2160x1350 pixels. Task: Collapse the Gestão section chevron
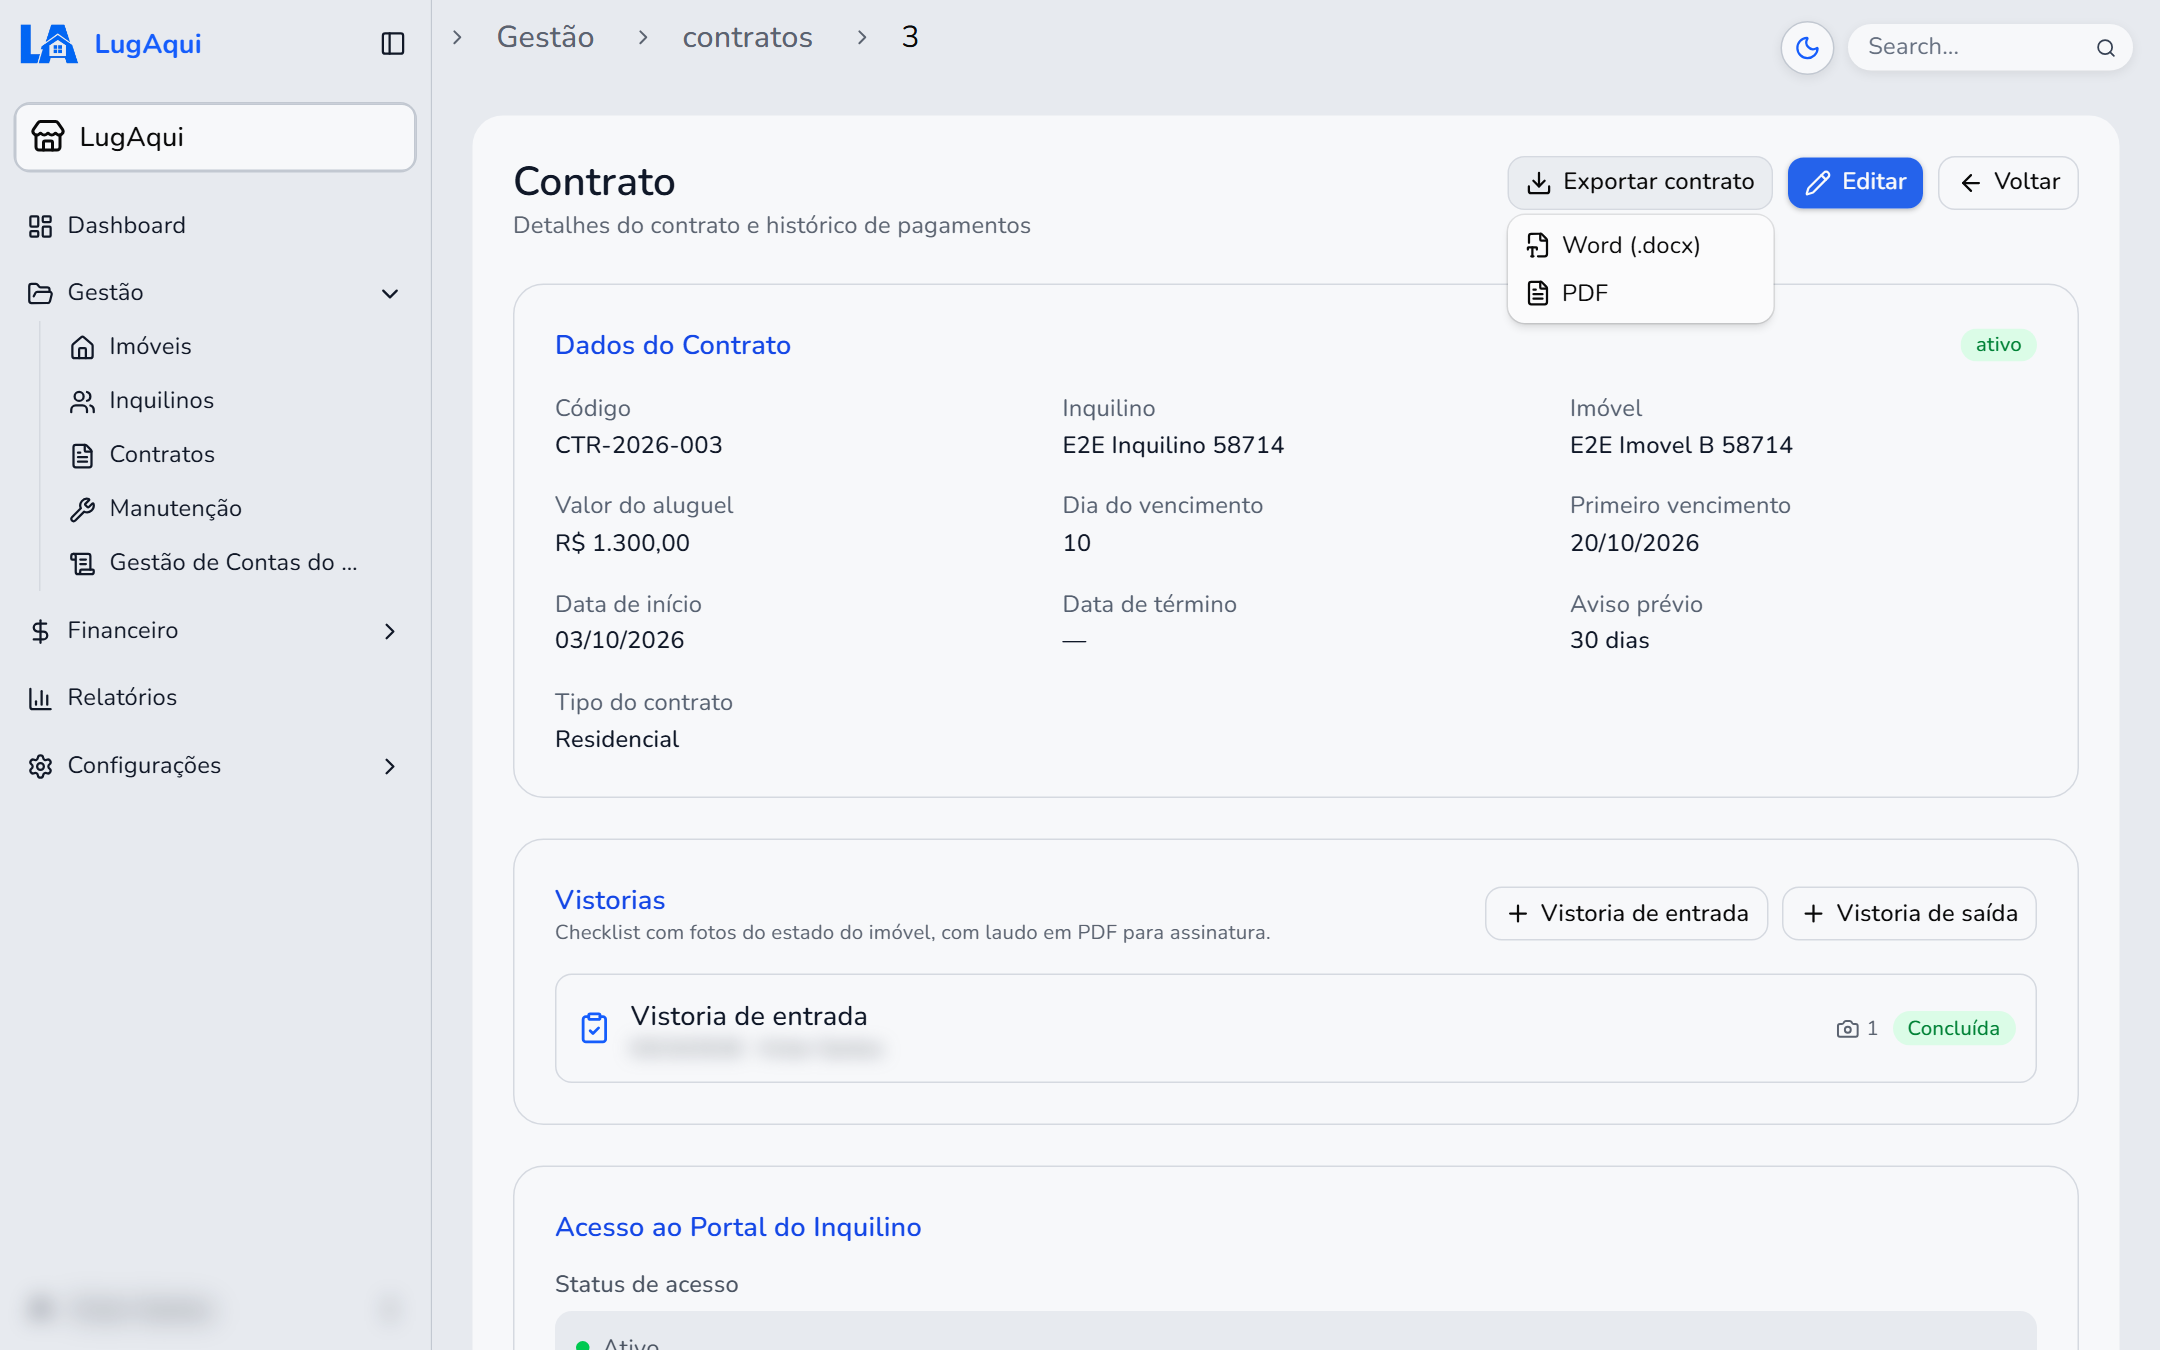pyautogui.click(x=390, y=293)
